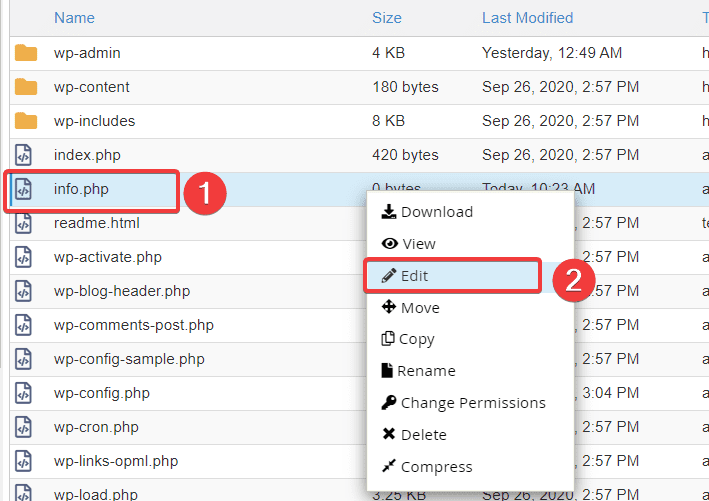Sort files by the Name column header

[74, 18]
